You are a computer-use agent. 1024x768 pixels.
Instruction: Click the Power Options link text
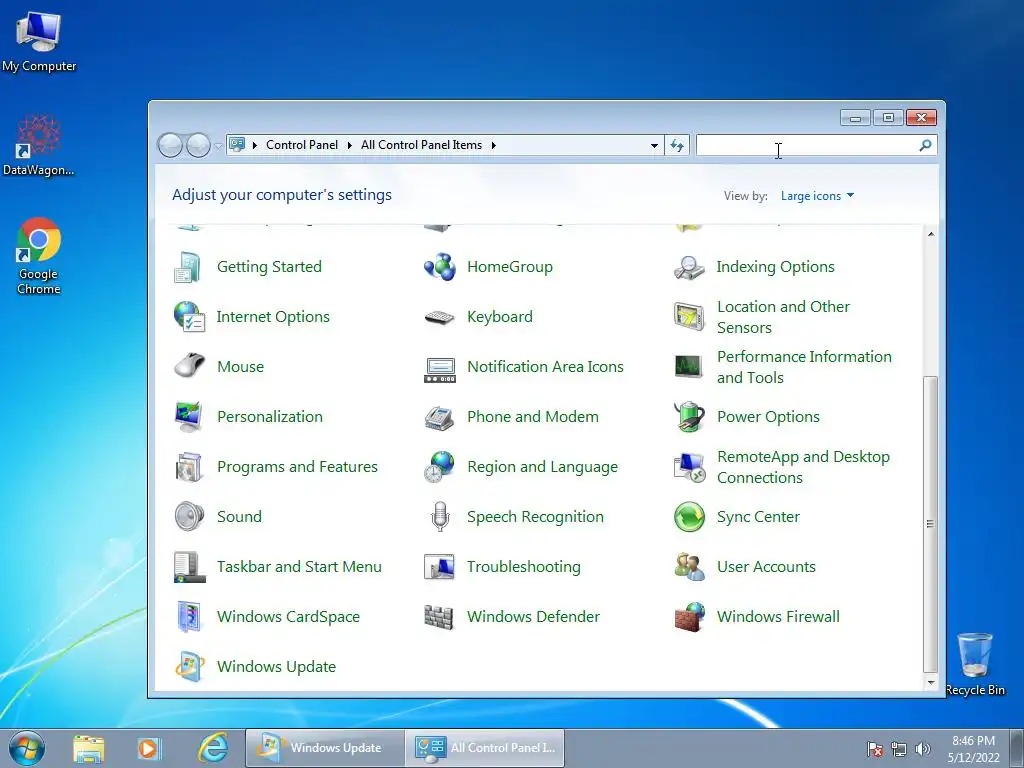coord(768,417)
